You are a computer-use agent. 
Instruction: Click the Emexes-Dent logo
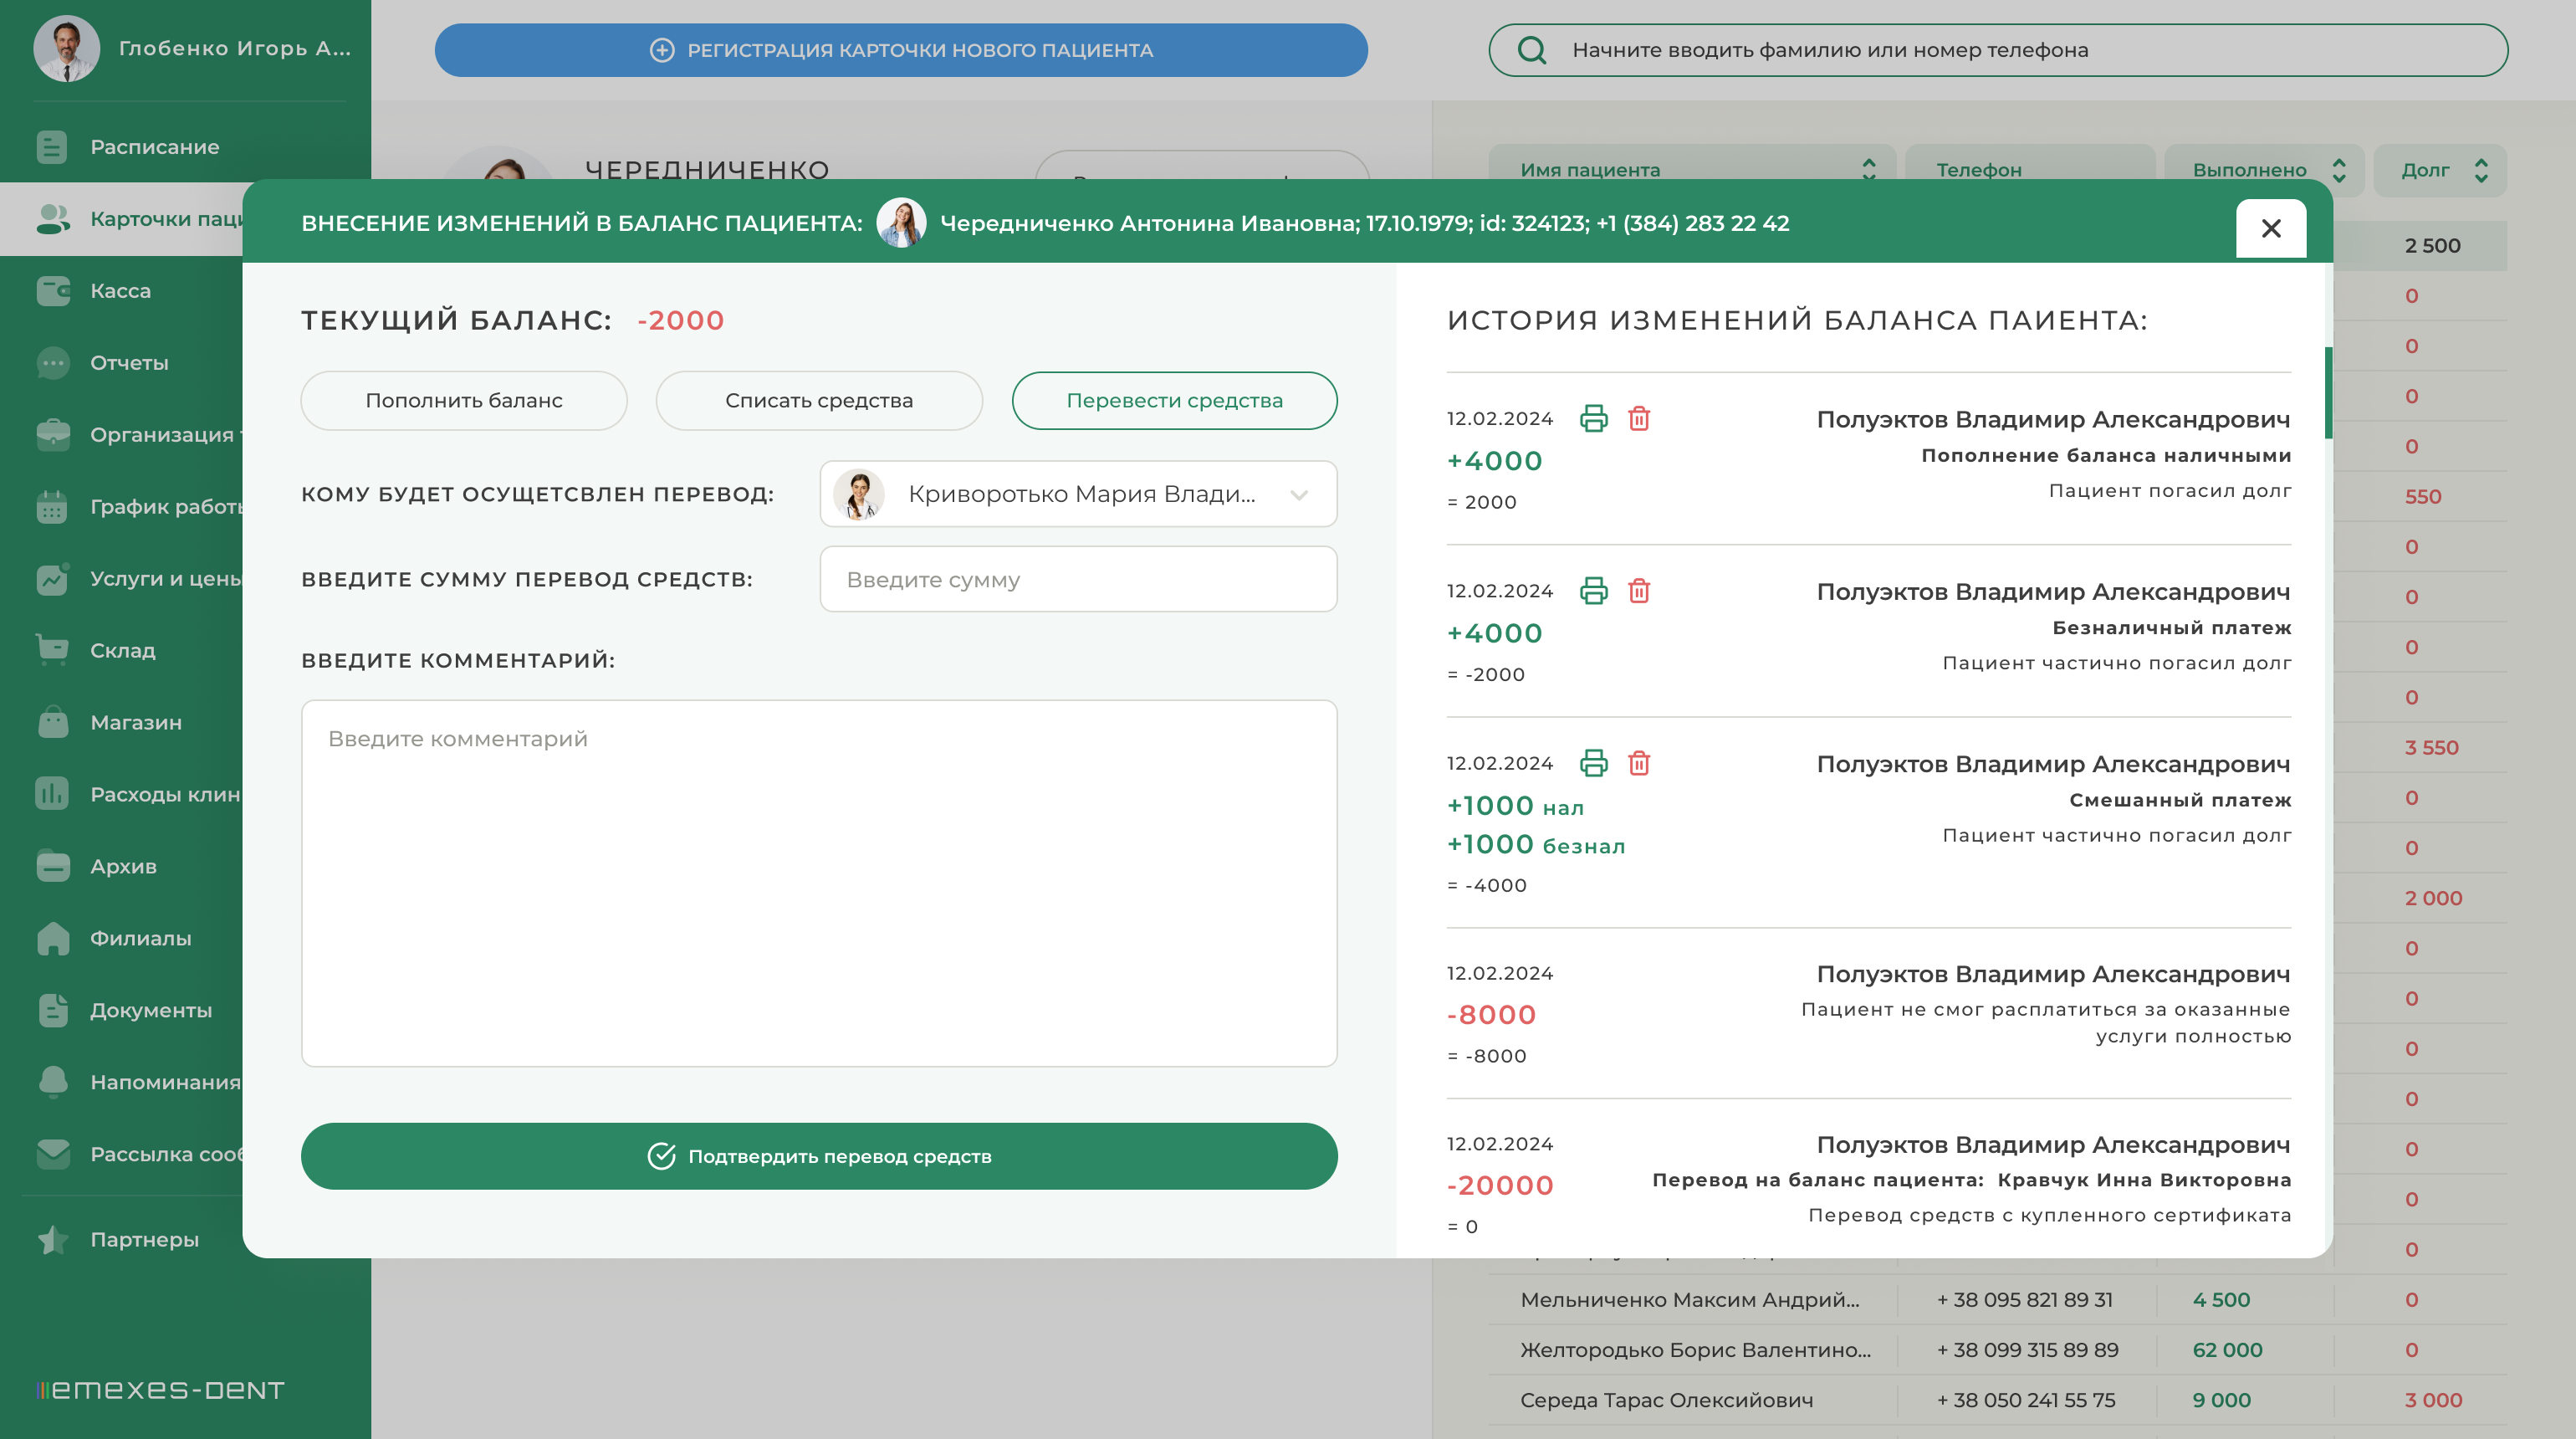160,1390
